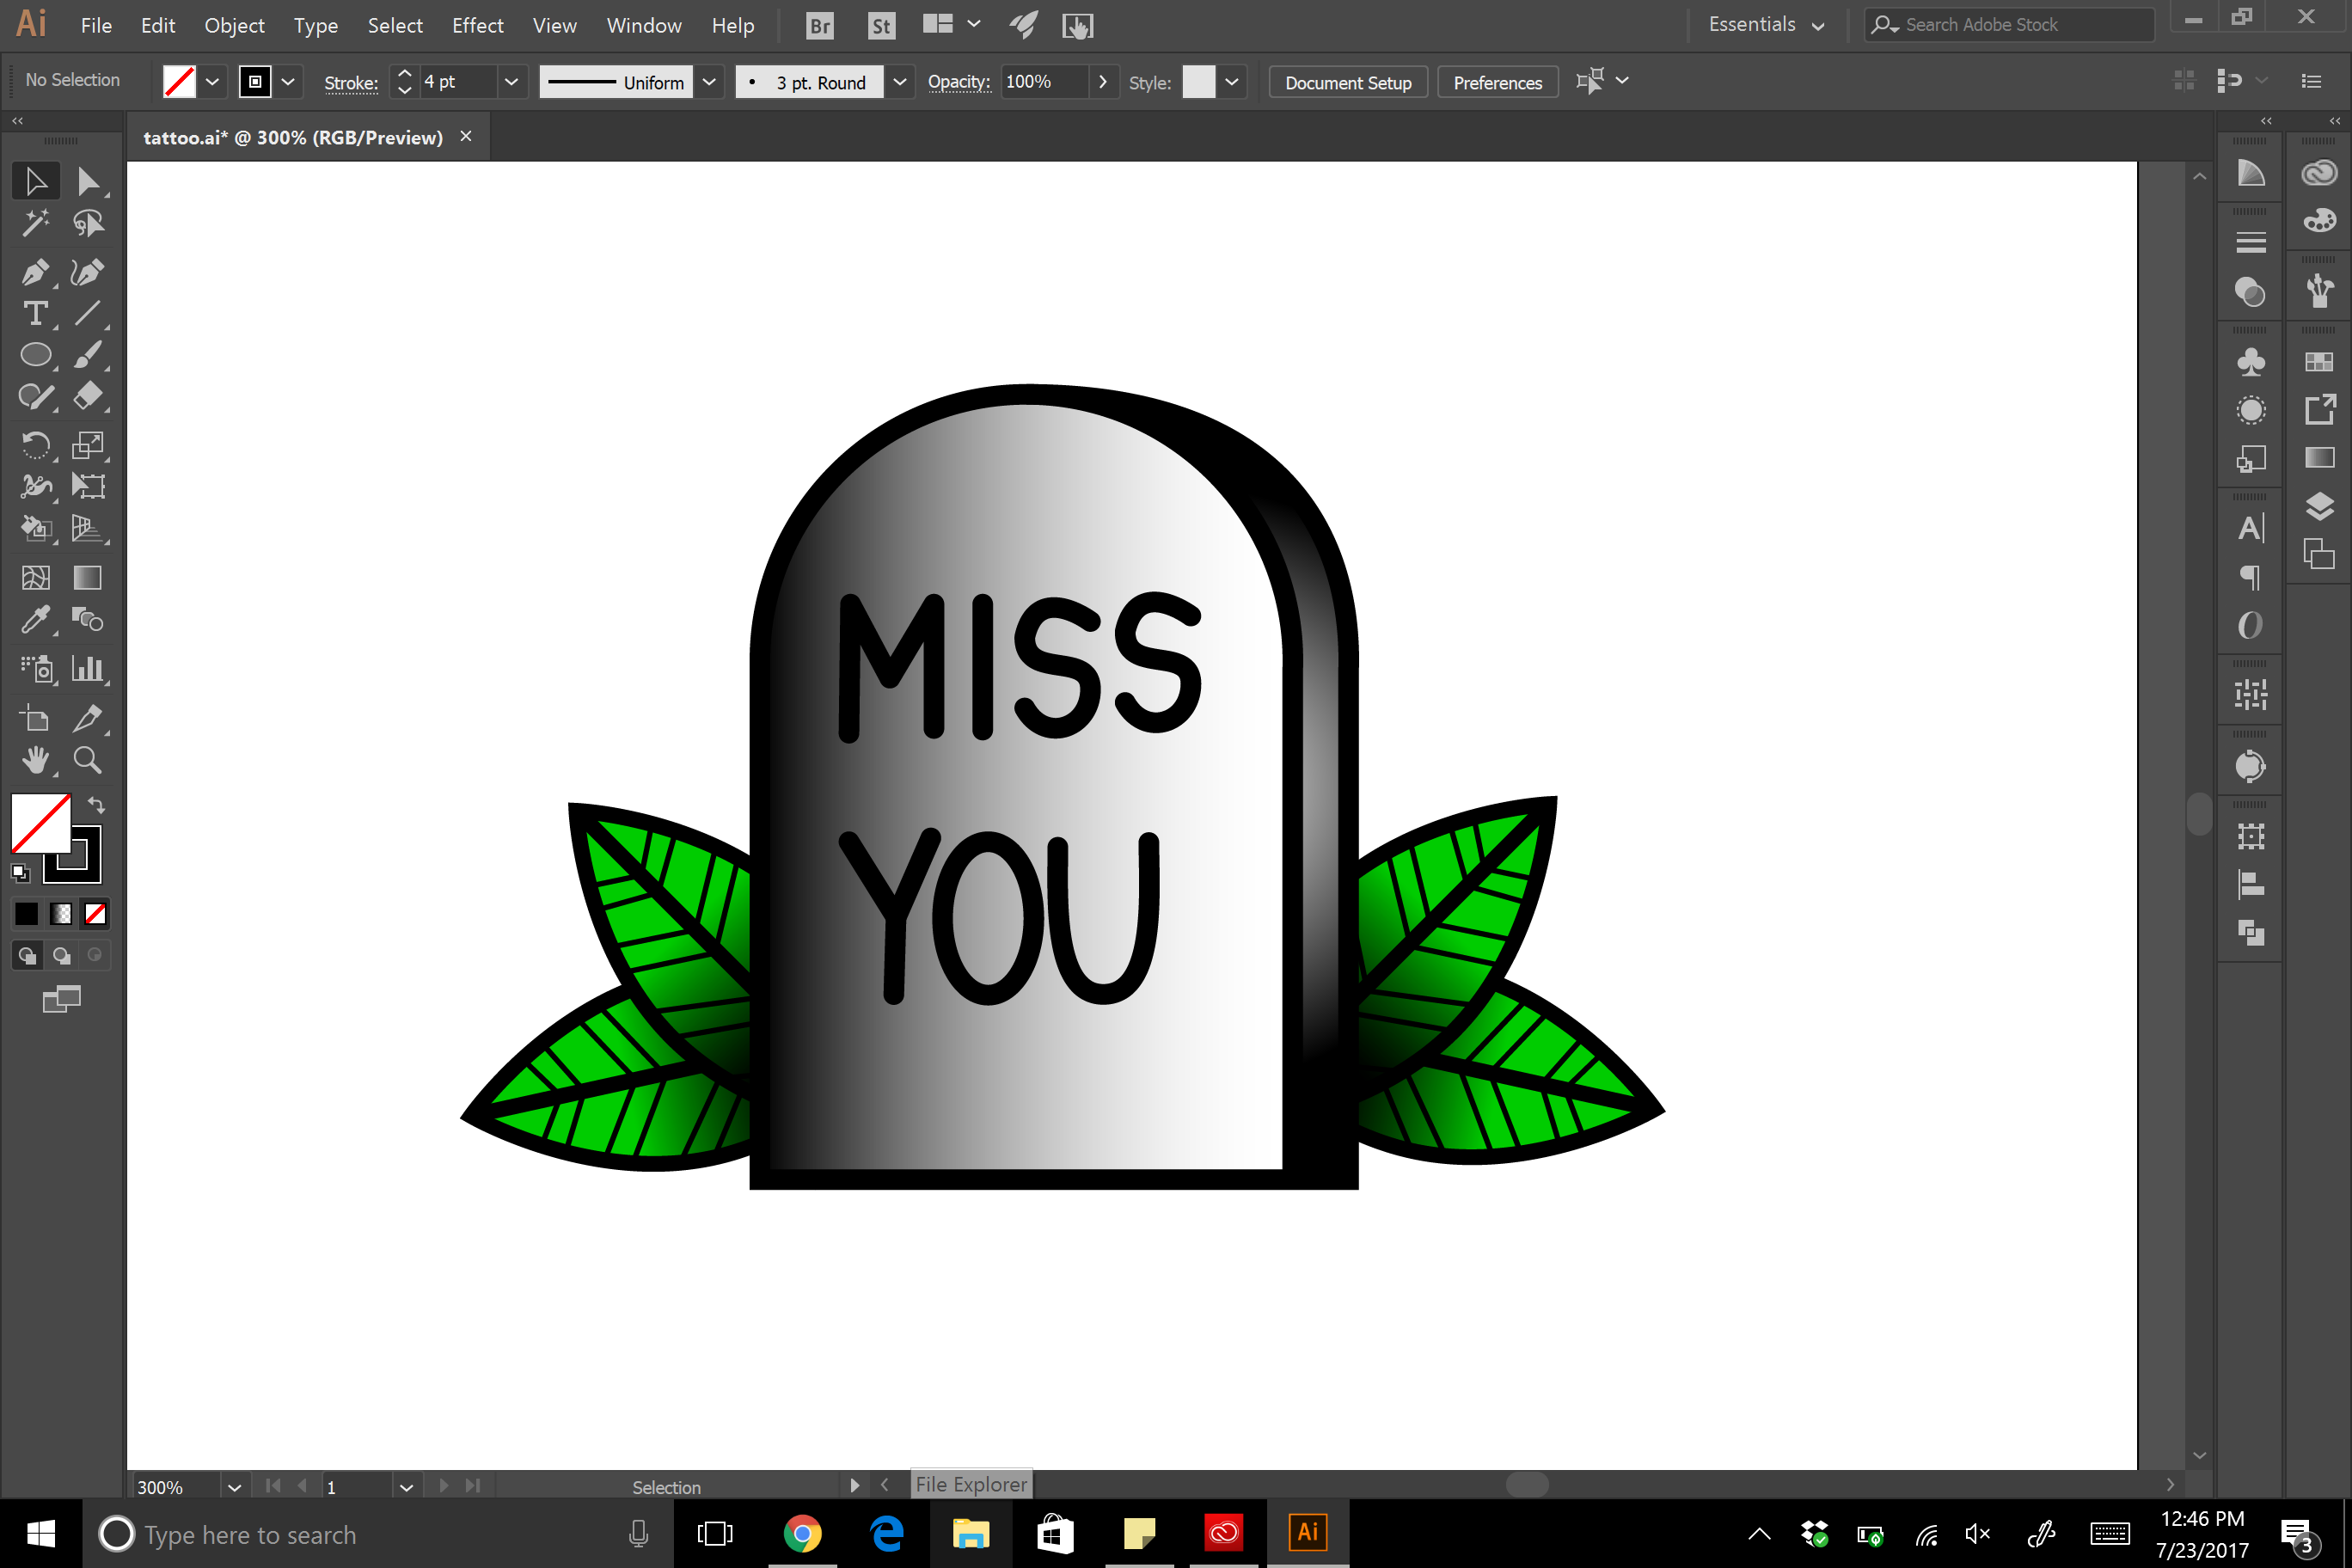Open the Type menu
The width and height of the screenshot is (2352, 1568).
pyautogui.click(x=315, y=25)
